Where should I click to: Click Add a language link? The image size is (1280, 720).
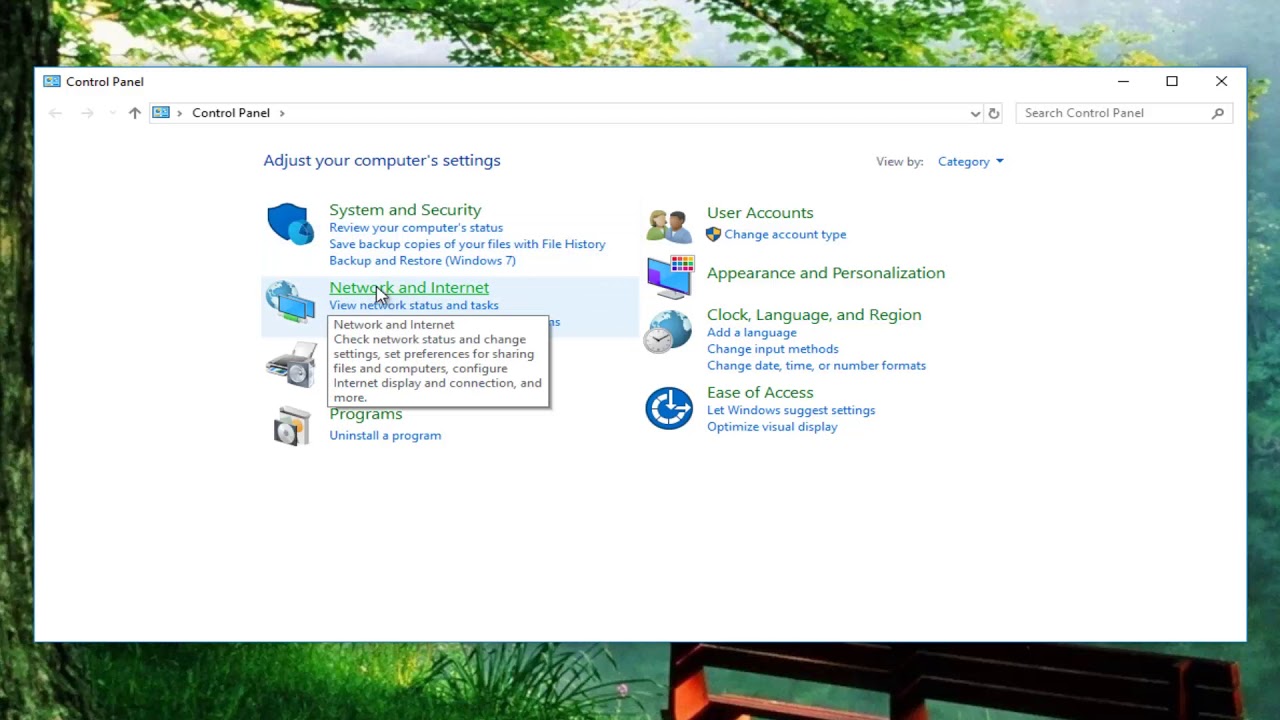(x=752, y=333)
